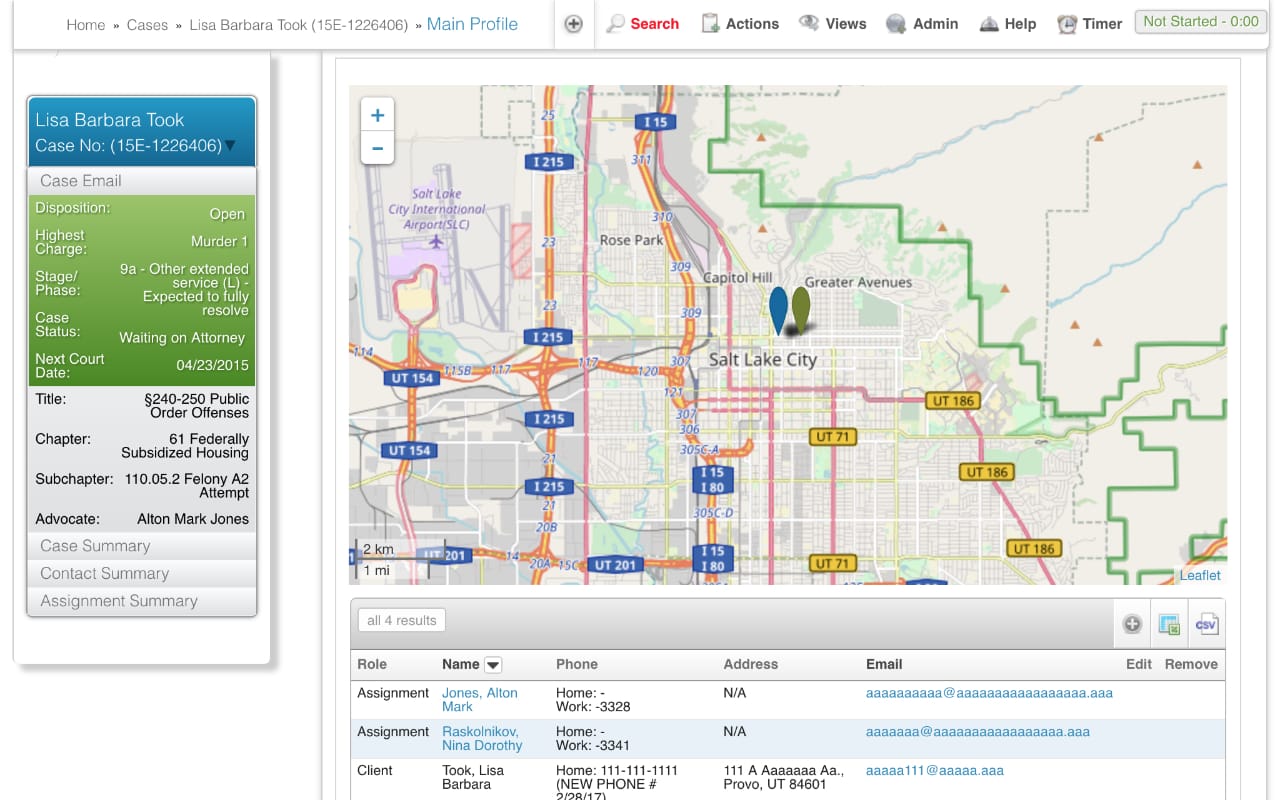The width and height of the screenshot is (1280, 800).
Task: Click the Role column header
Action: tap(372, 664)
